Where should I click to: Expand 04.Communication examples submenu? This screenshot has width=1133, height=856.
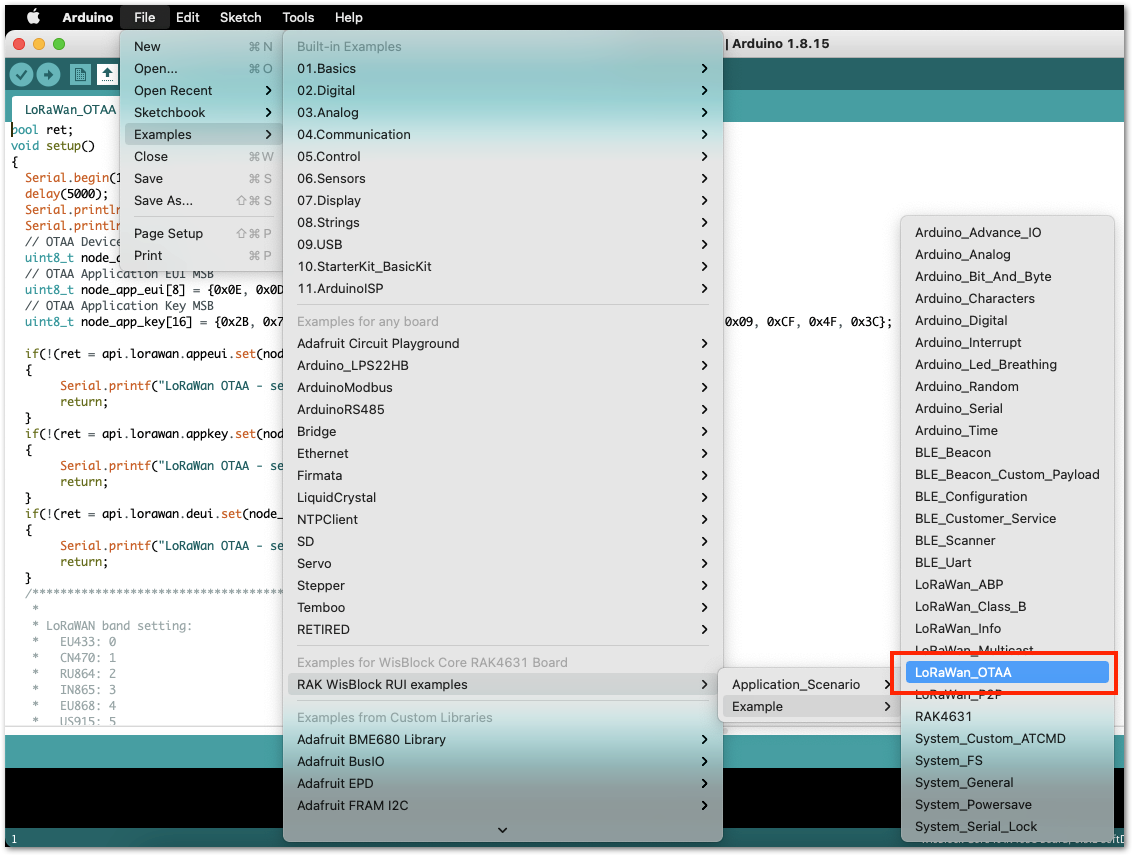coord(502,134)
